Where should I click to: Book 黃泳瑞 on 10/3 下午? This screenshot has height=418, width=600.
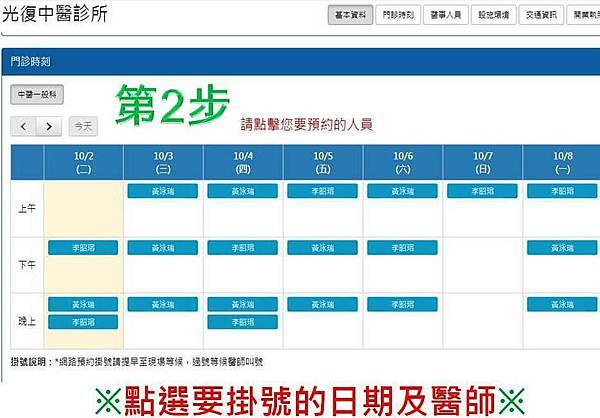[163, 248]
